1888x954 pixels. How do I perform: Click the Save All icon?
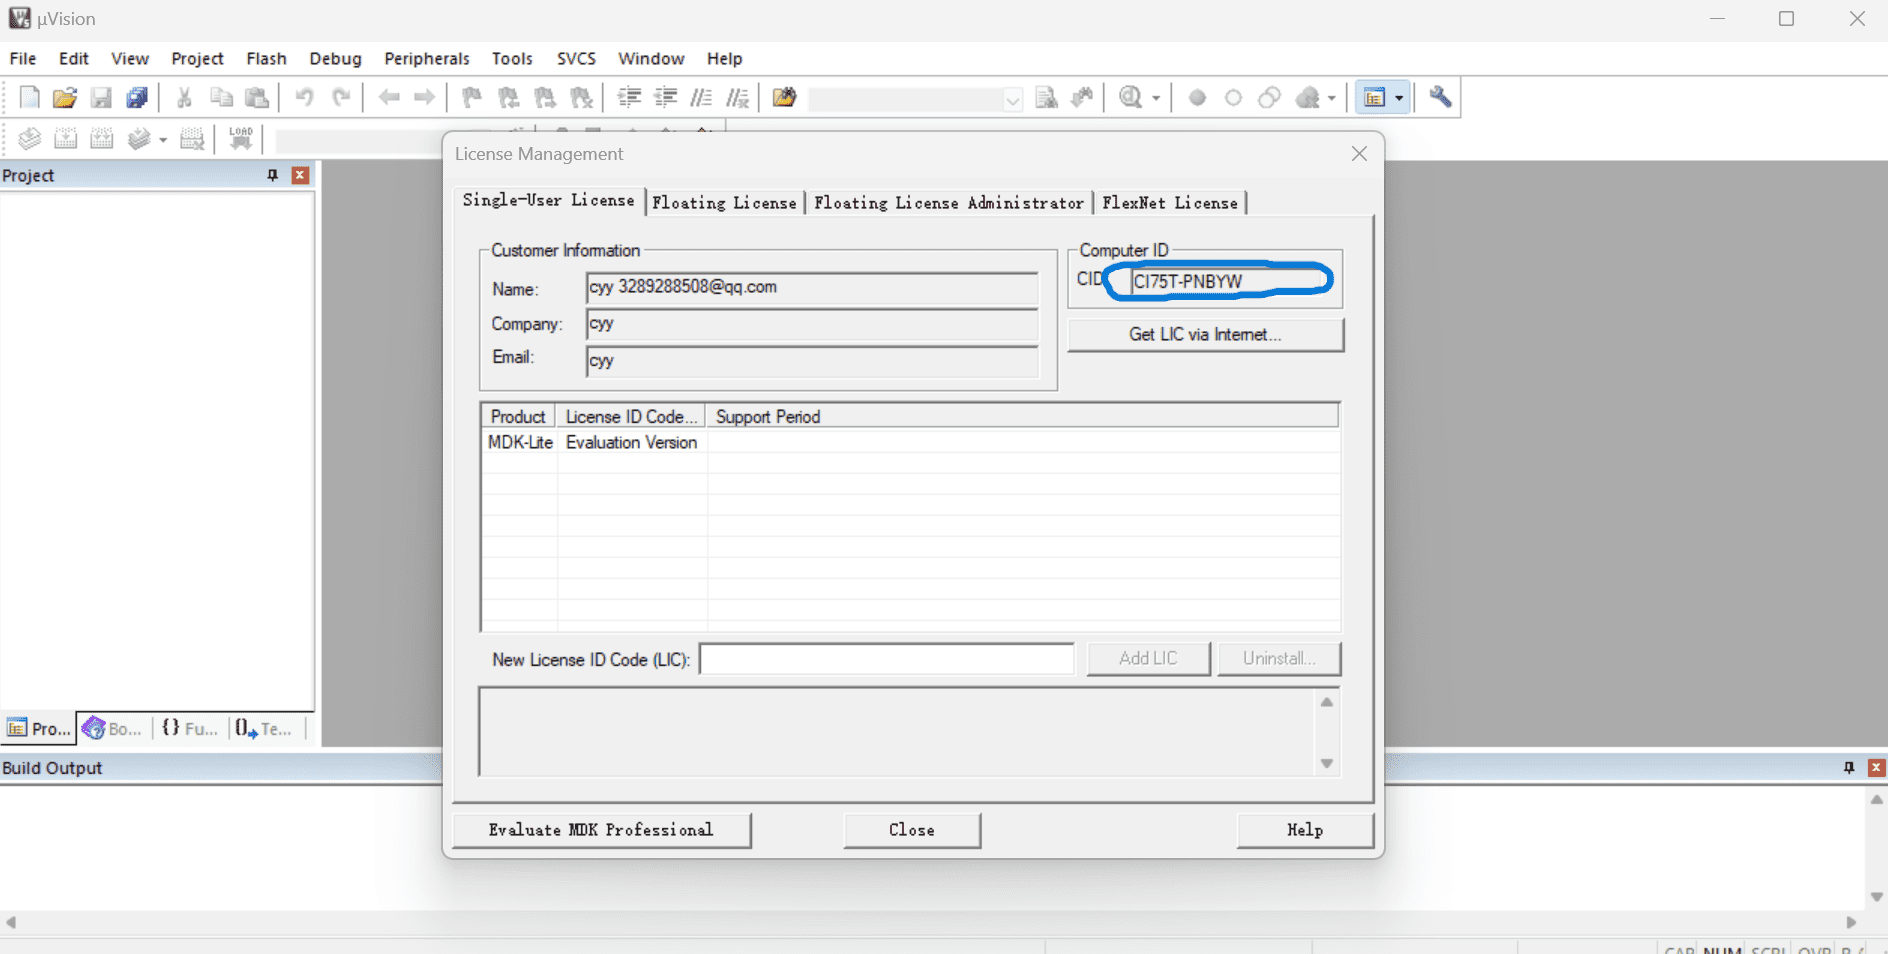[x=137, y=97]
